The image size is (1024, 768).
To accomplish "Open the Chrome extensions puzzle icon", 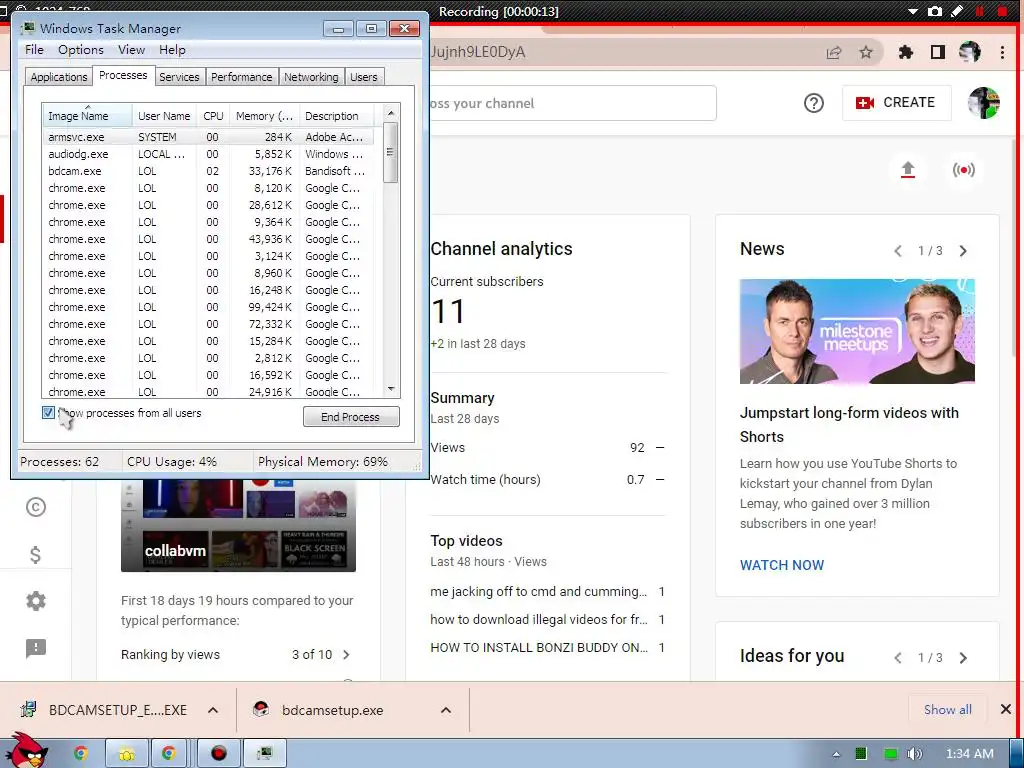I will pos(905,52).
